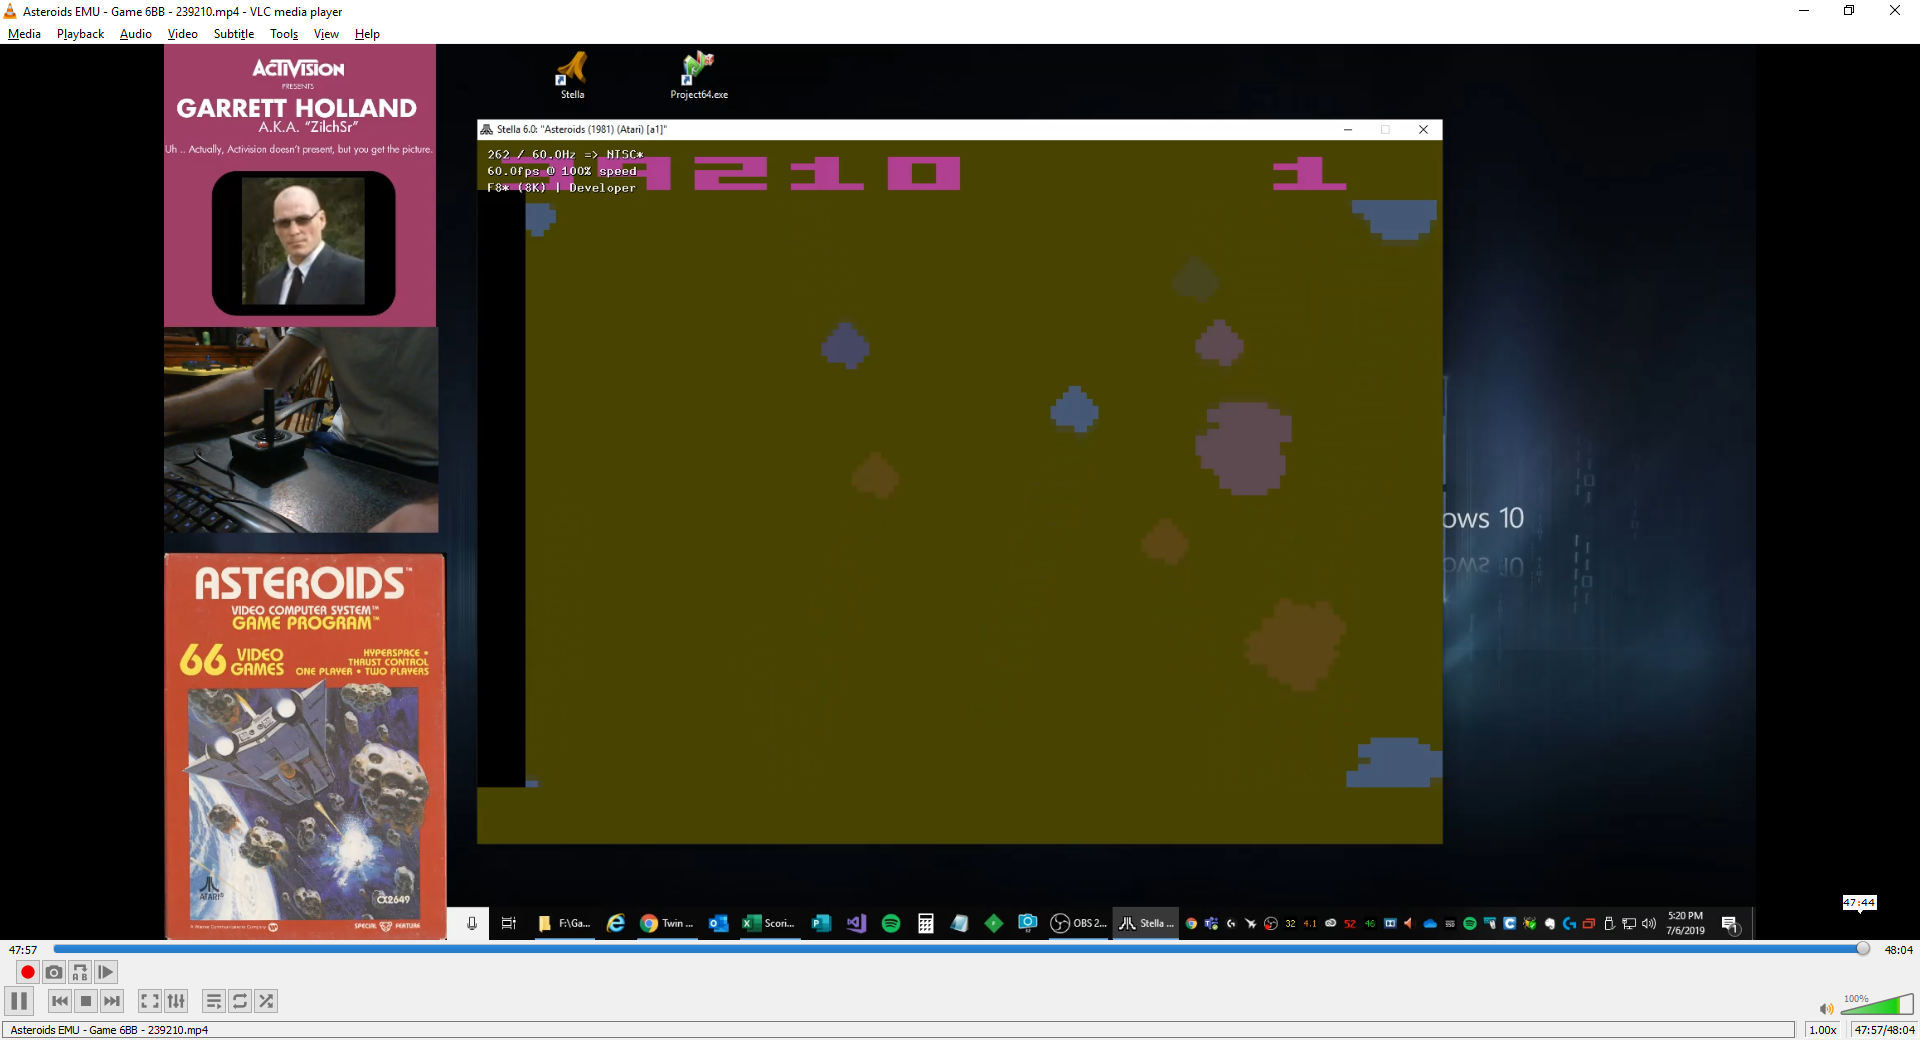1920x1040 pixels.
Task: Stop playback with the square stop button
Action: [x=86, y=1001]
